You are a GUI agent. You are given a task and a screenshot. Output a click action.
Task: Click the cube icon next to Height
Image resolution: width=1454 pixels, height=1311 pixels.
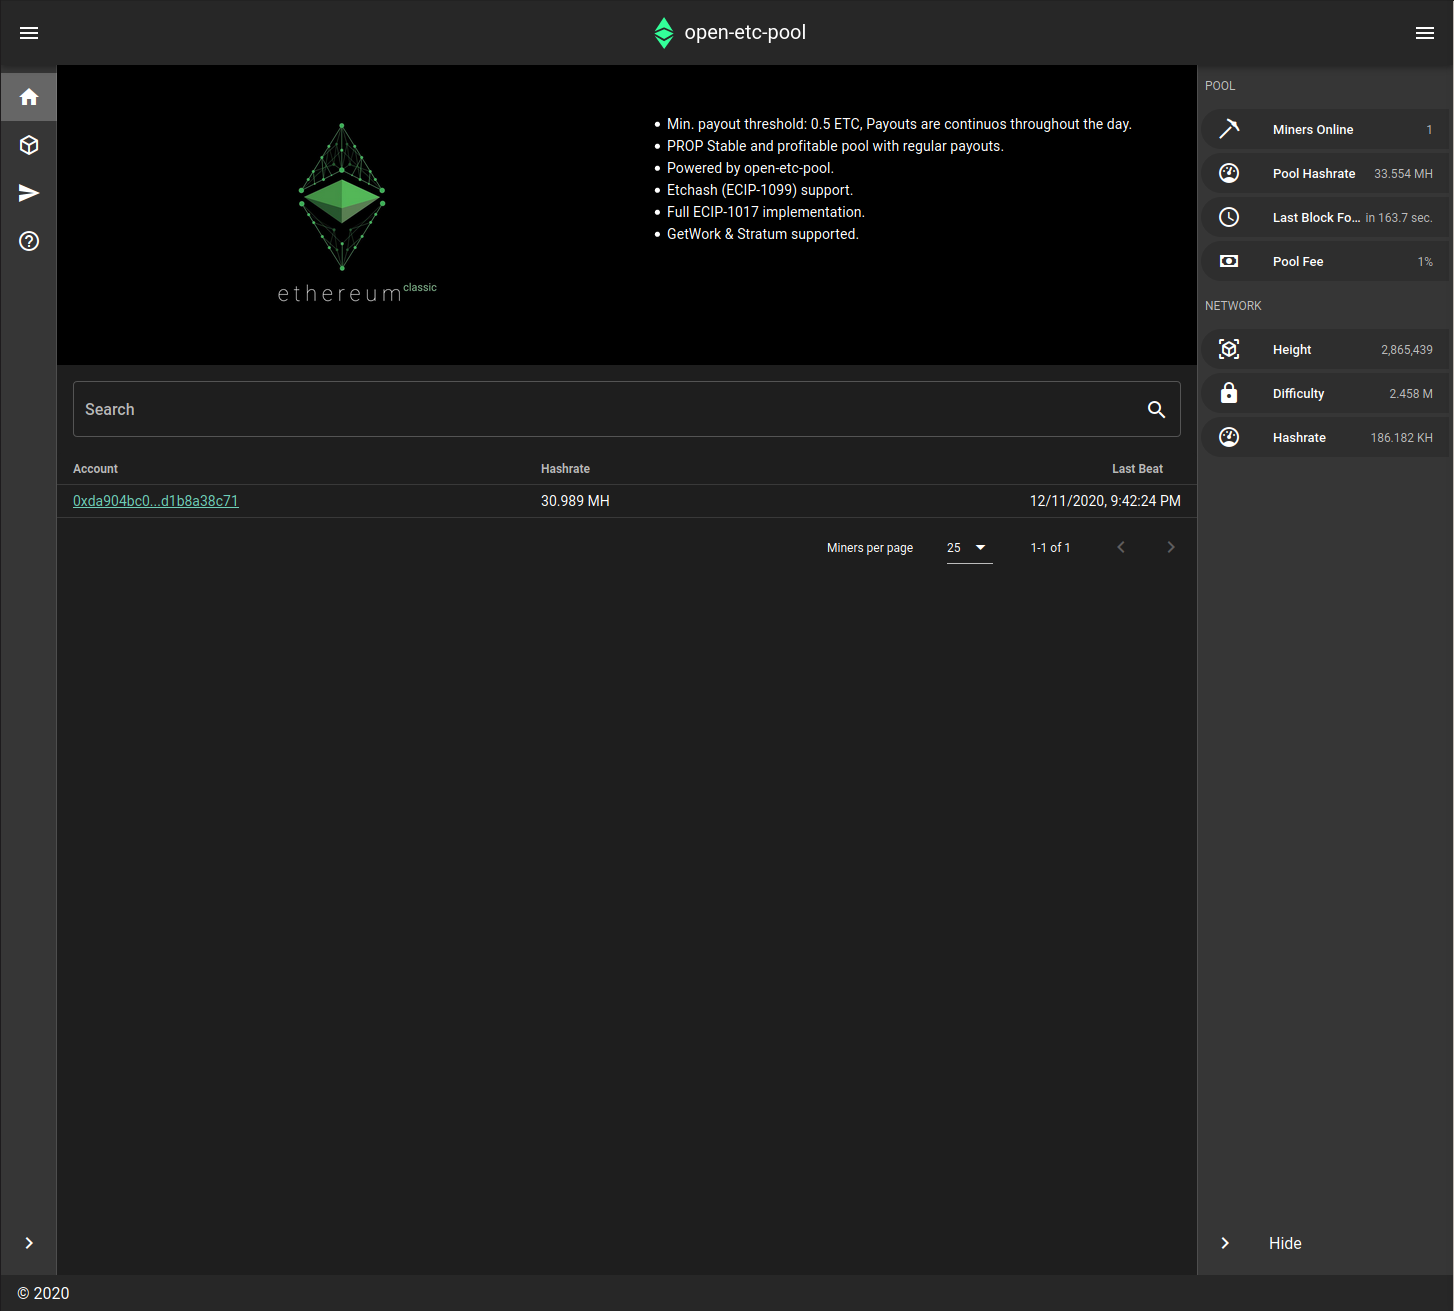1229,349
